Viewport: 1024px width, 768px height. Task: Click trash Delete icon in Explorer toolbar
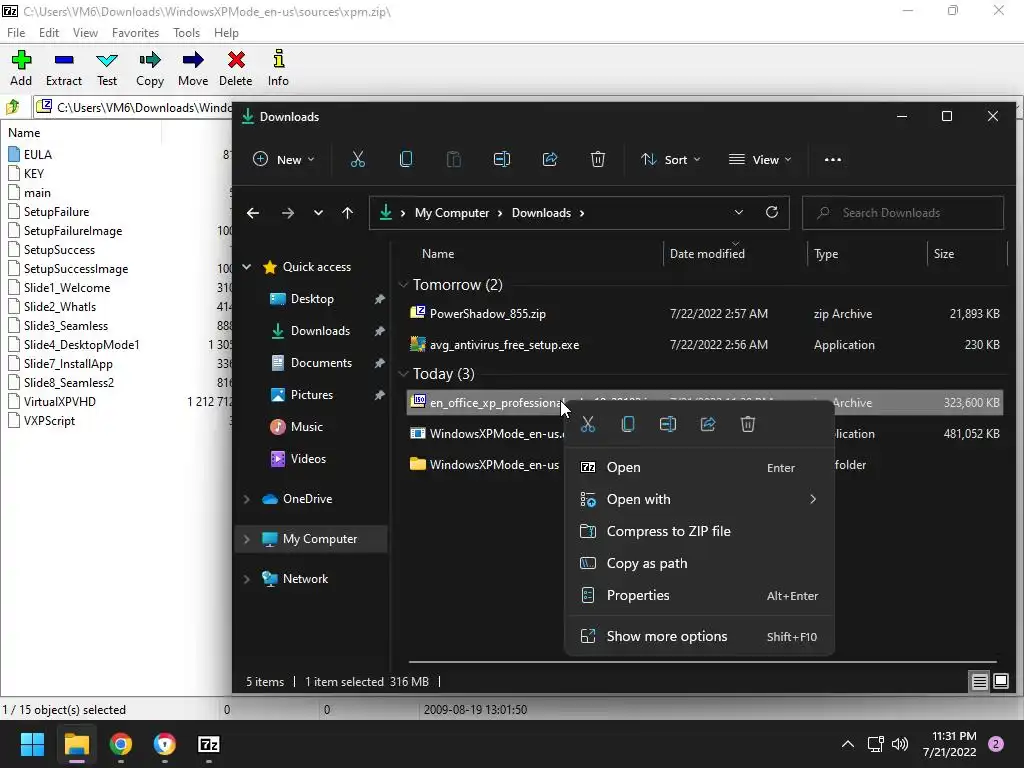[x=598, y=159]
